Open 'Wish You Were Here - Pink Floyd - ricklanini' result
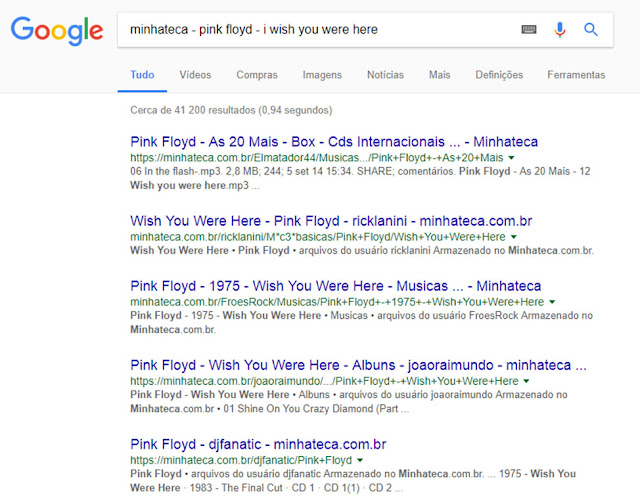 [331, 221]
